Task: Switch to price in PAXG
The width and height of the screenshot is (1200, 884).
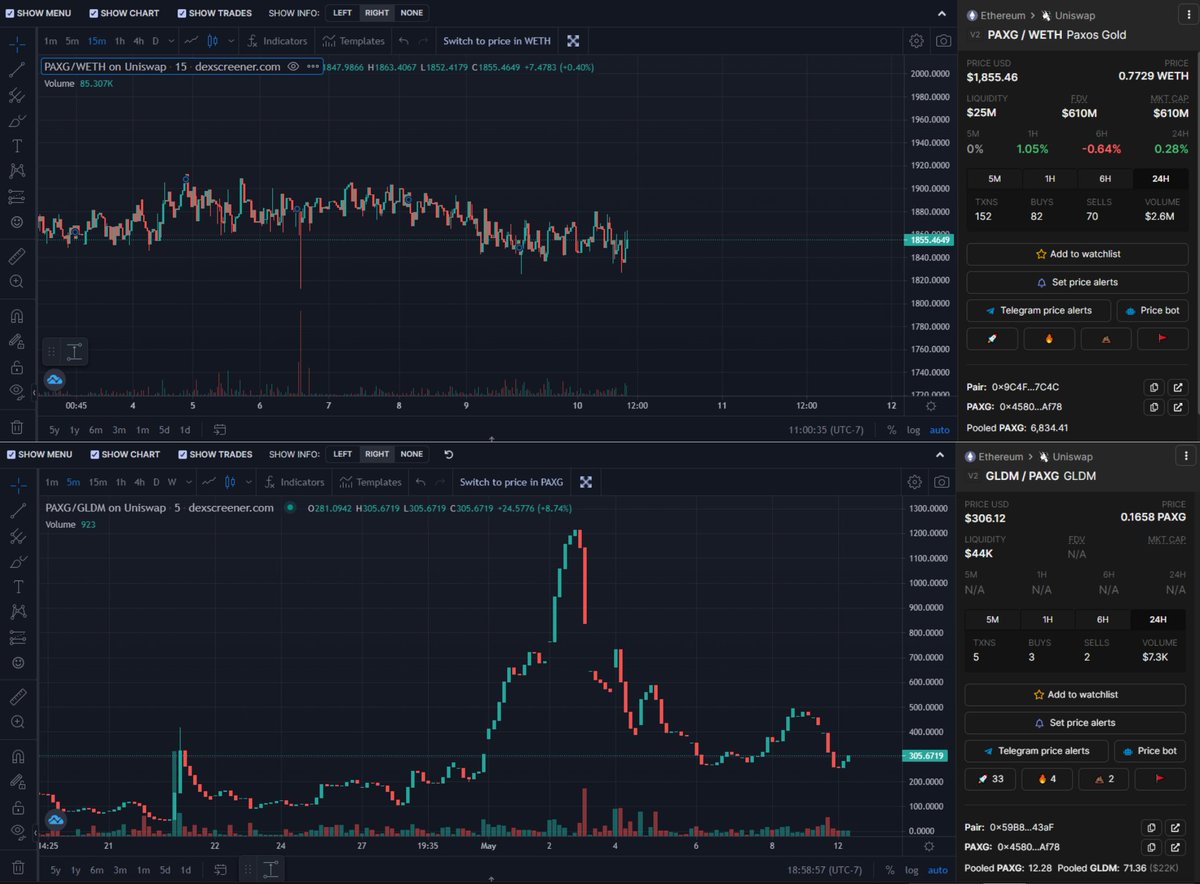Action: click(511, 482)
